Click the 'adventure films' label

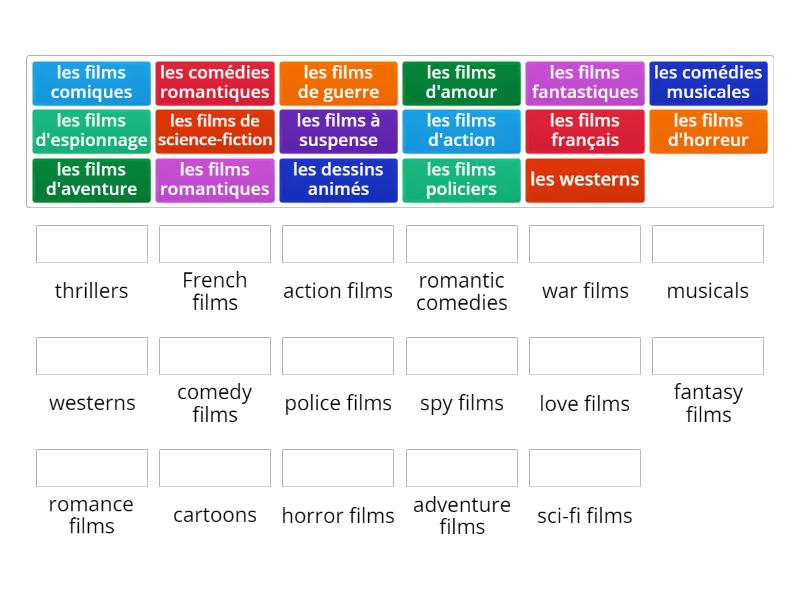click(461, 516)
